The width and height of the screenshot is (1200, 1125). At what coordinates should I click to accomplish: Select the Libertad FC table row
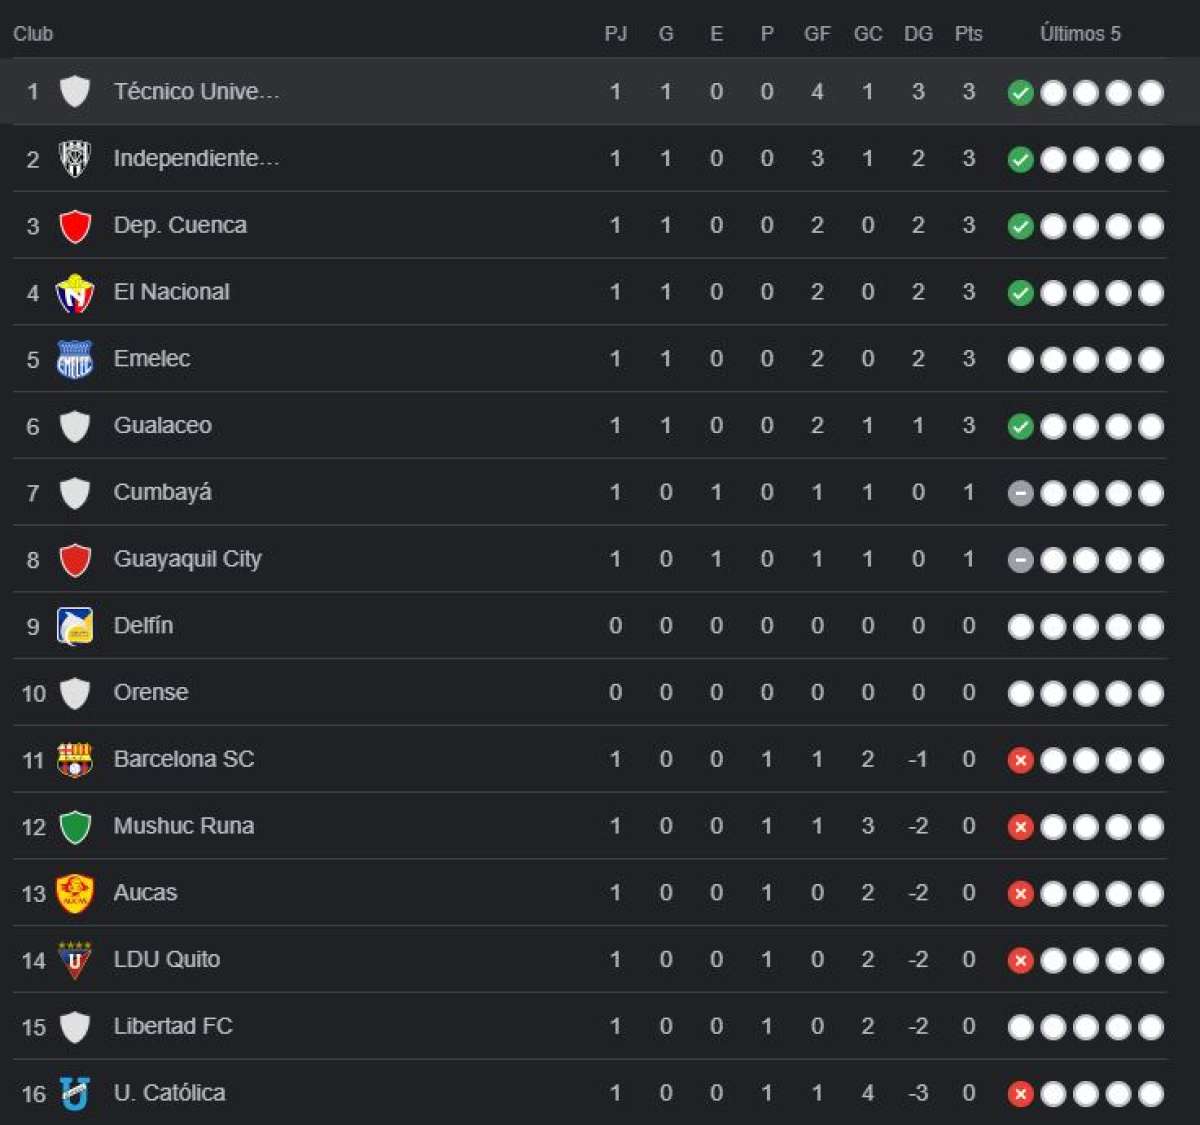click(x=590, y=1026)
